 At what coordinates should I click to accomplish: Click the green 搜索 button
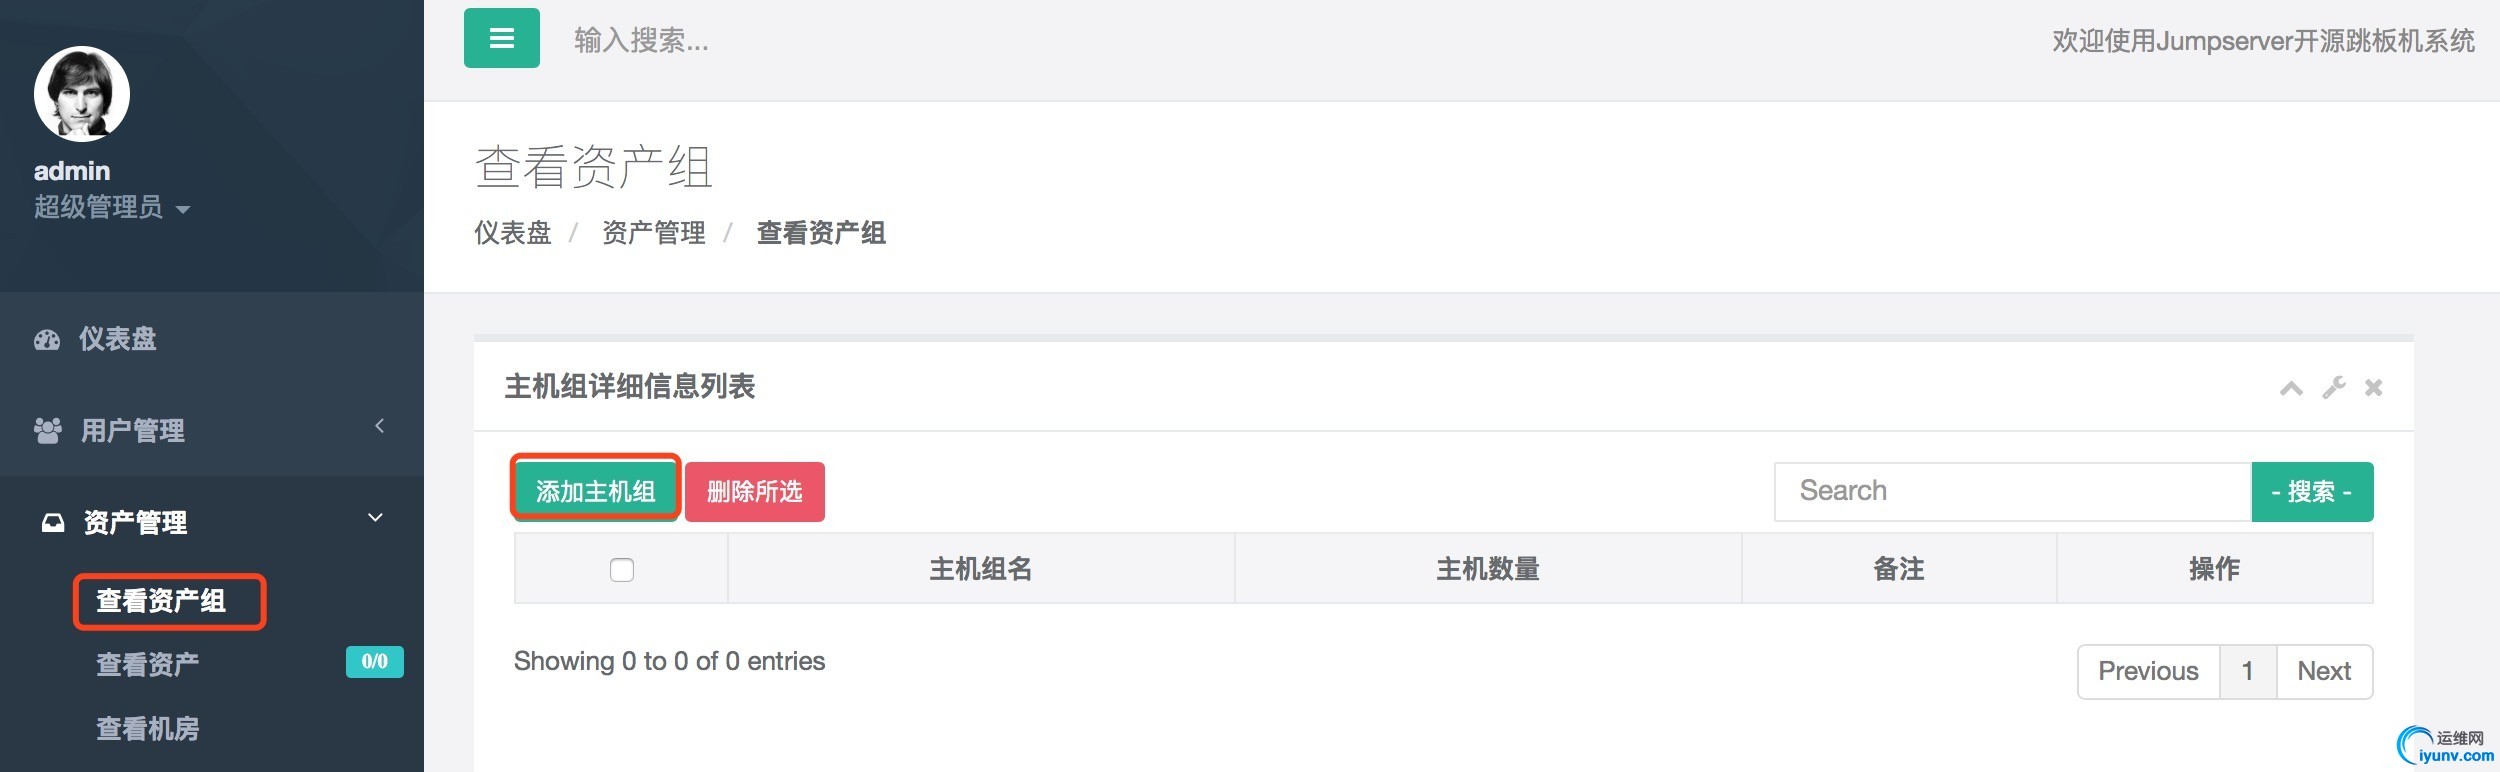pyautogui.click(x=2311, y=491)
